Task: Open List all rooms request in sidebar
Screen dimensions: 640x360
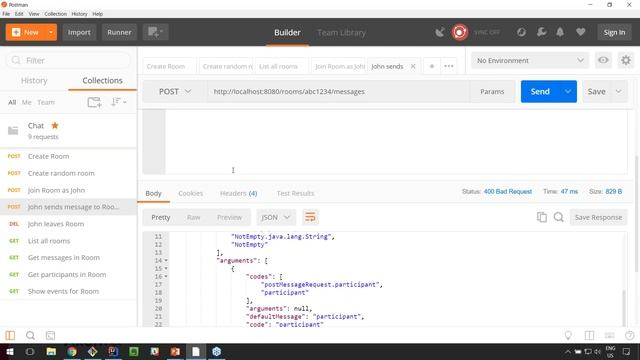Action: pos(69,241)
